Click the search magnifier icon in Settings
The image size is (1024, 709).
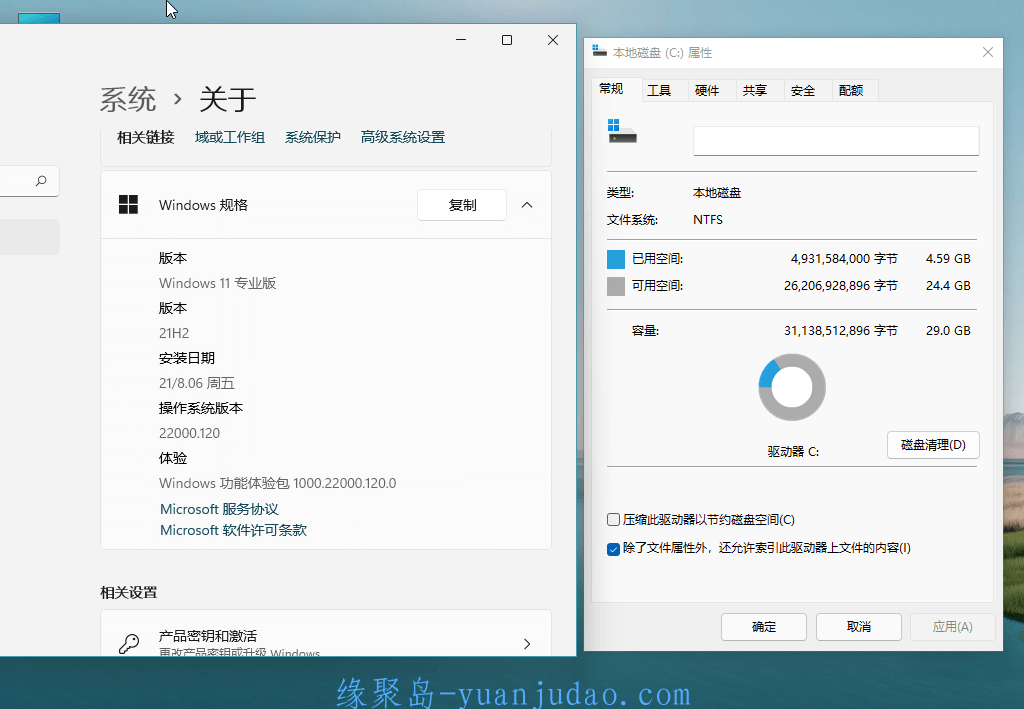point(41,181)
